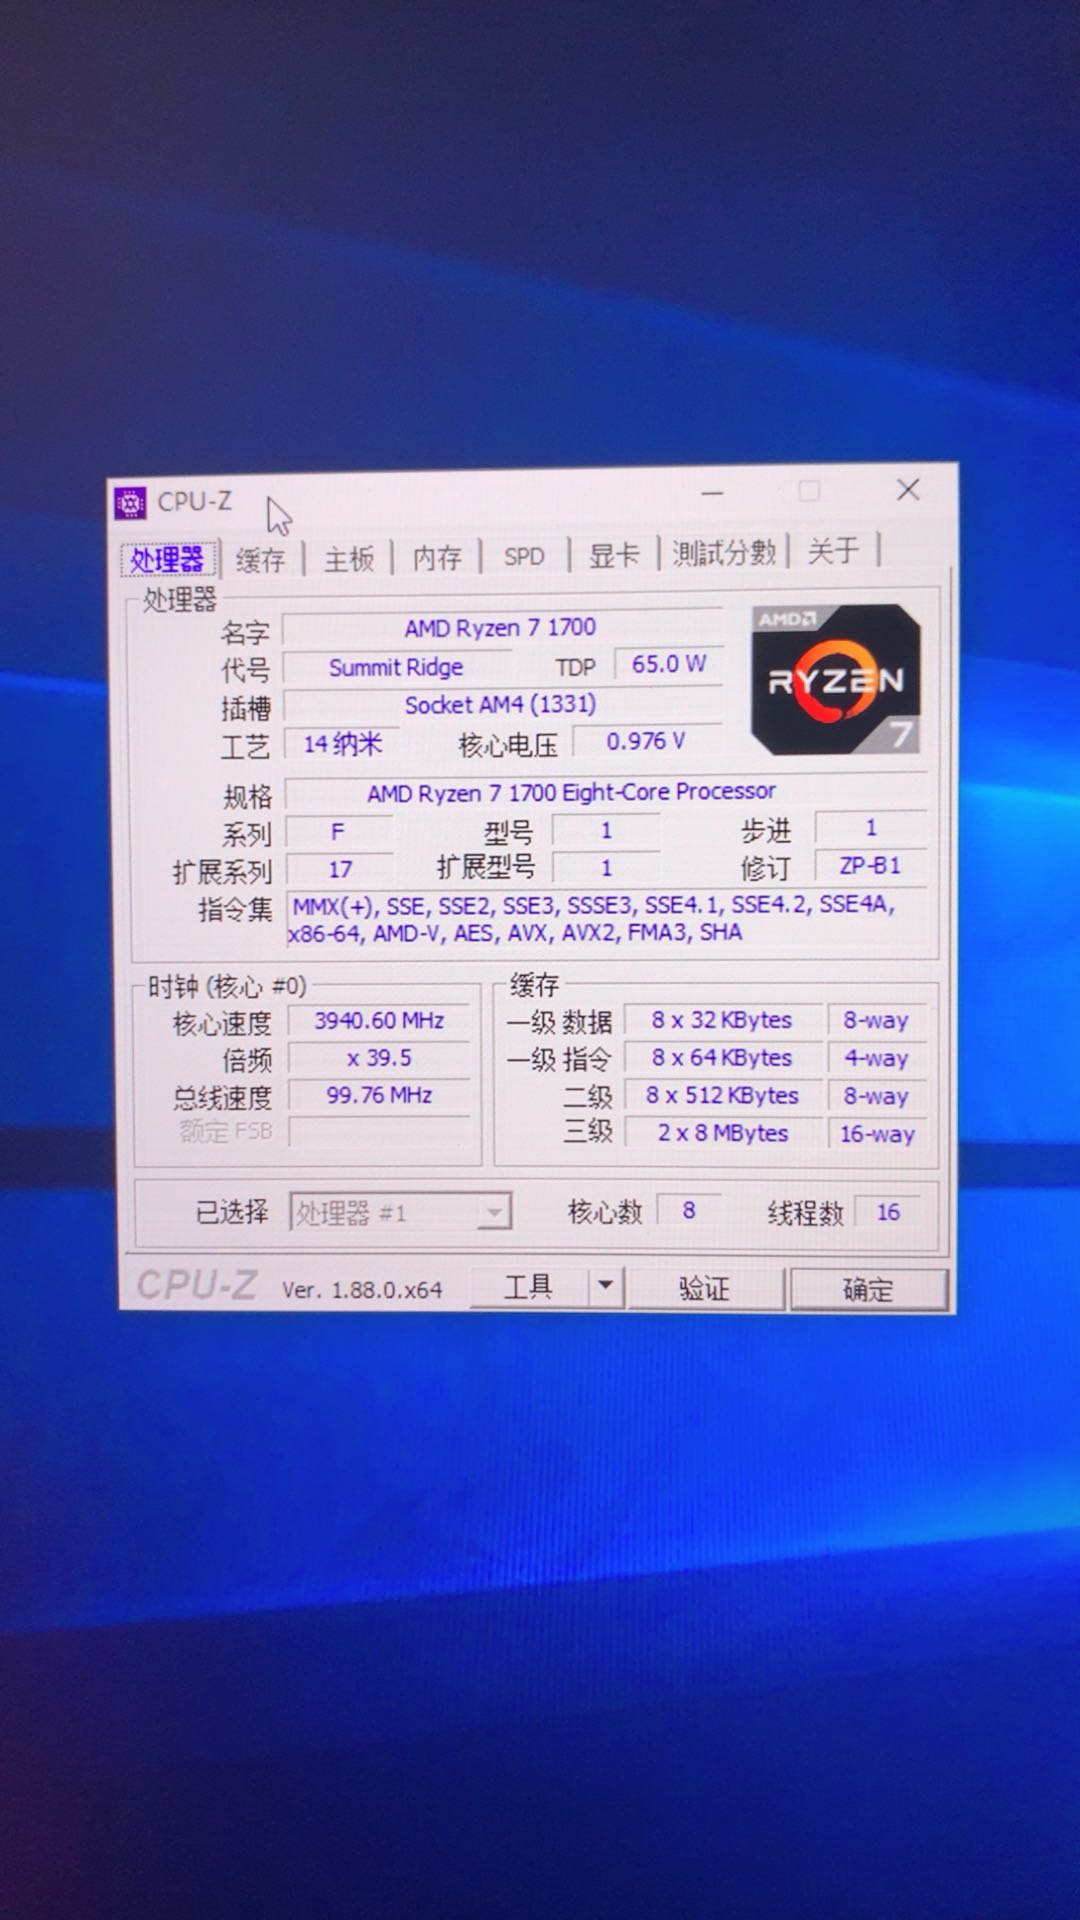1080x1920 pixels.
Task: Click the multiplier value x 39.5
Action: click(x=379, y=1058)
